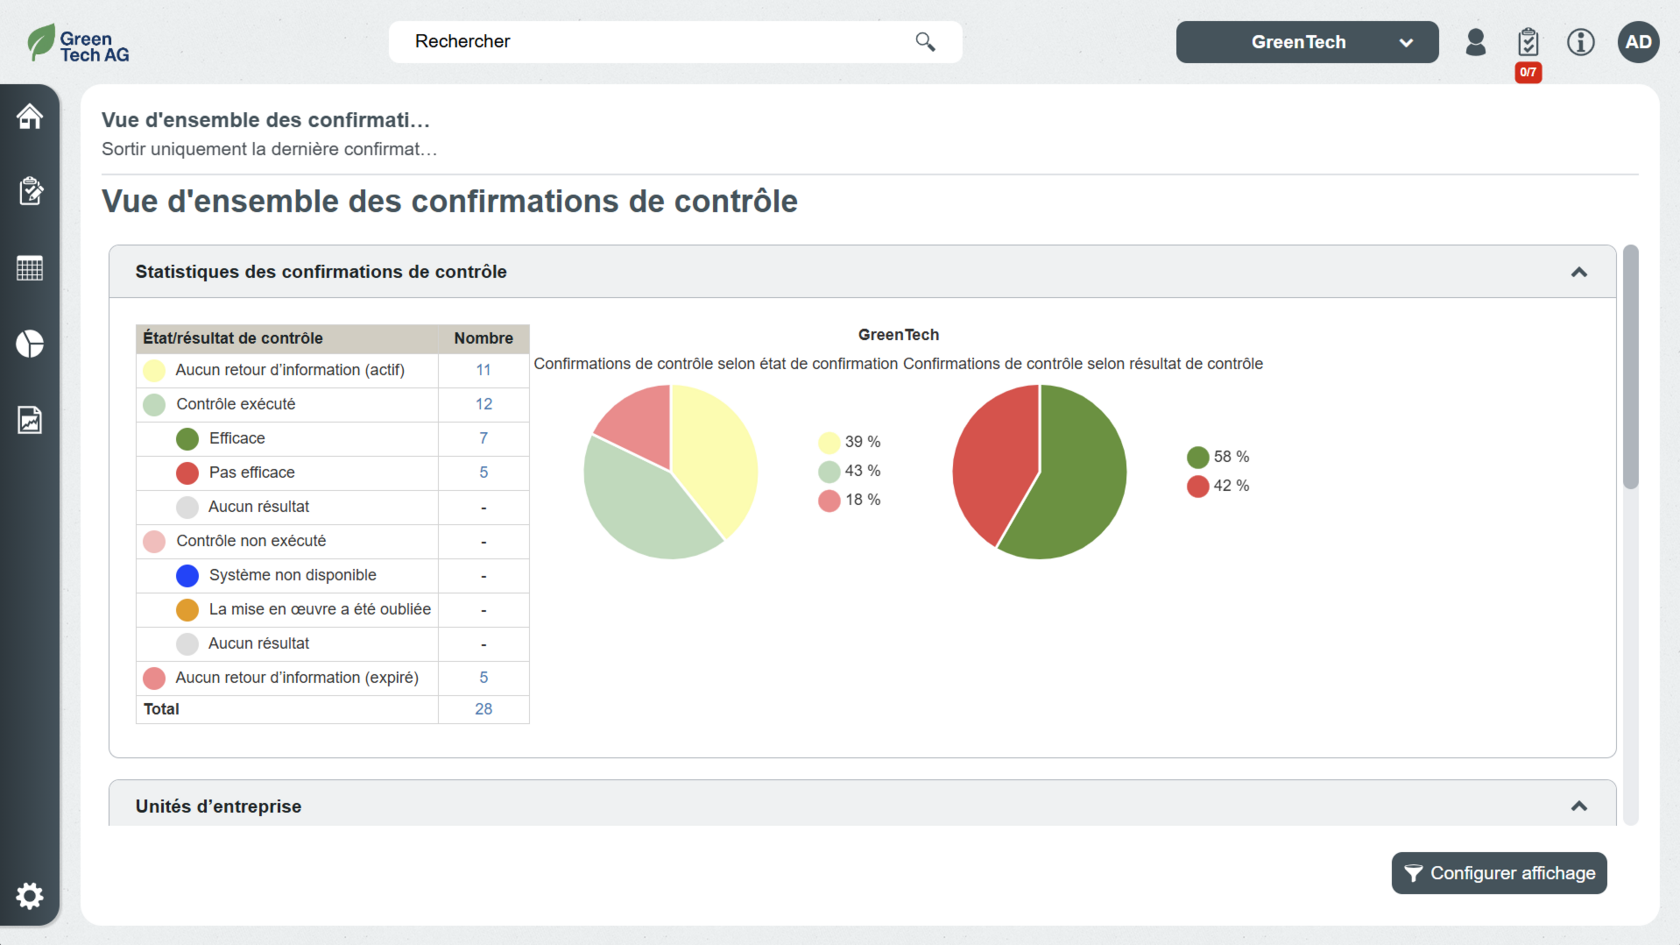This screenshot has height=945, width=1680.
Task: Open the tasks clipboard with 0/7 badge
Action: point(1527,43)
